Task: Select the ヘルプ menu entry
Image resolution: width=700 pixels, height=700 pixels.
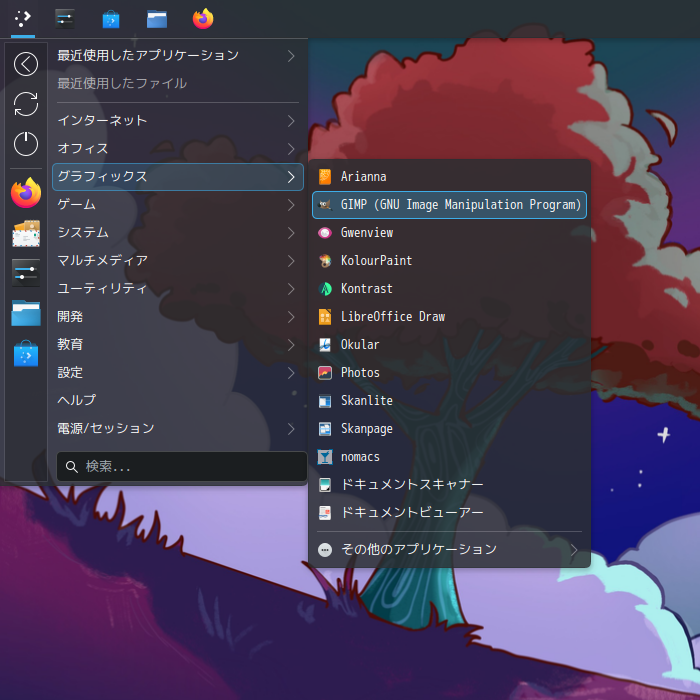Action: (x=178, y=400)
